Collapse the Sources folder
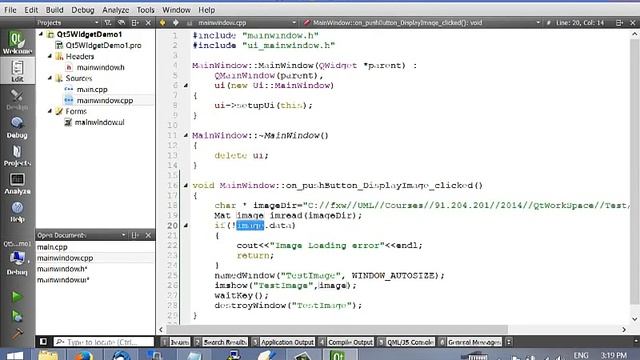This screenshot has width=640, height=360. [x=50, y=78]
